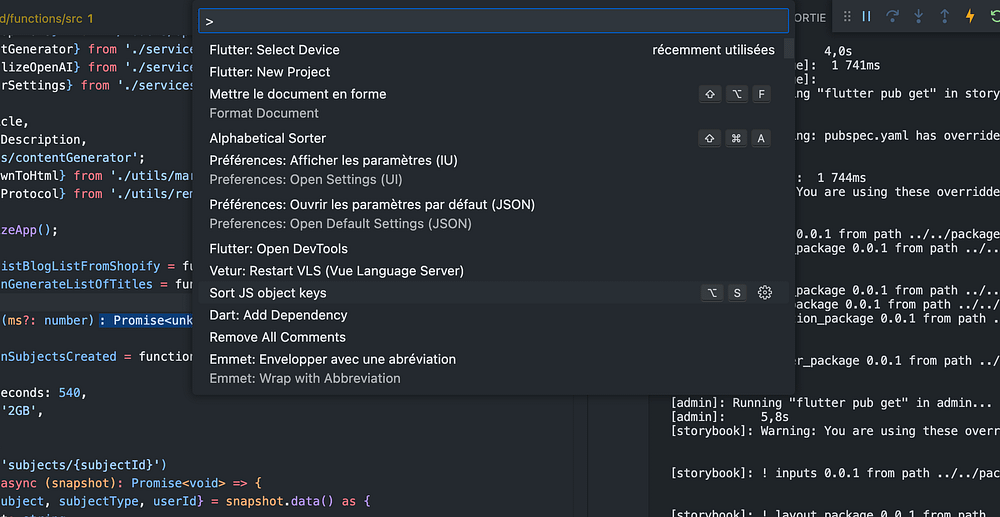Click the Step Out debug icon

click(x=945, y=17)
